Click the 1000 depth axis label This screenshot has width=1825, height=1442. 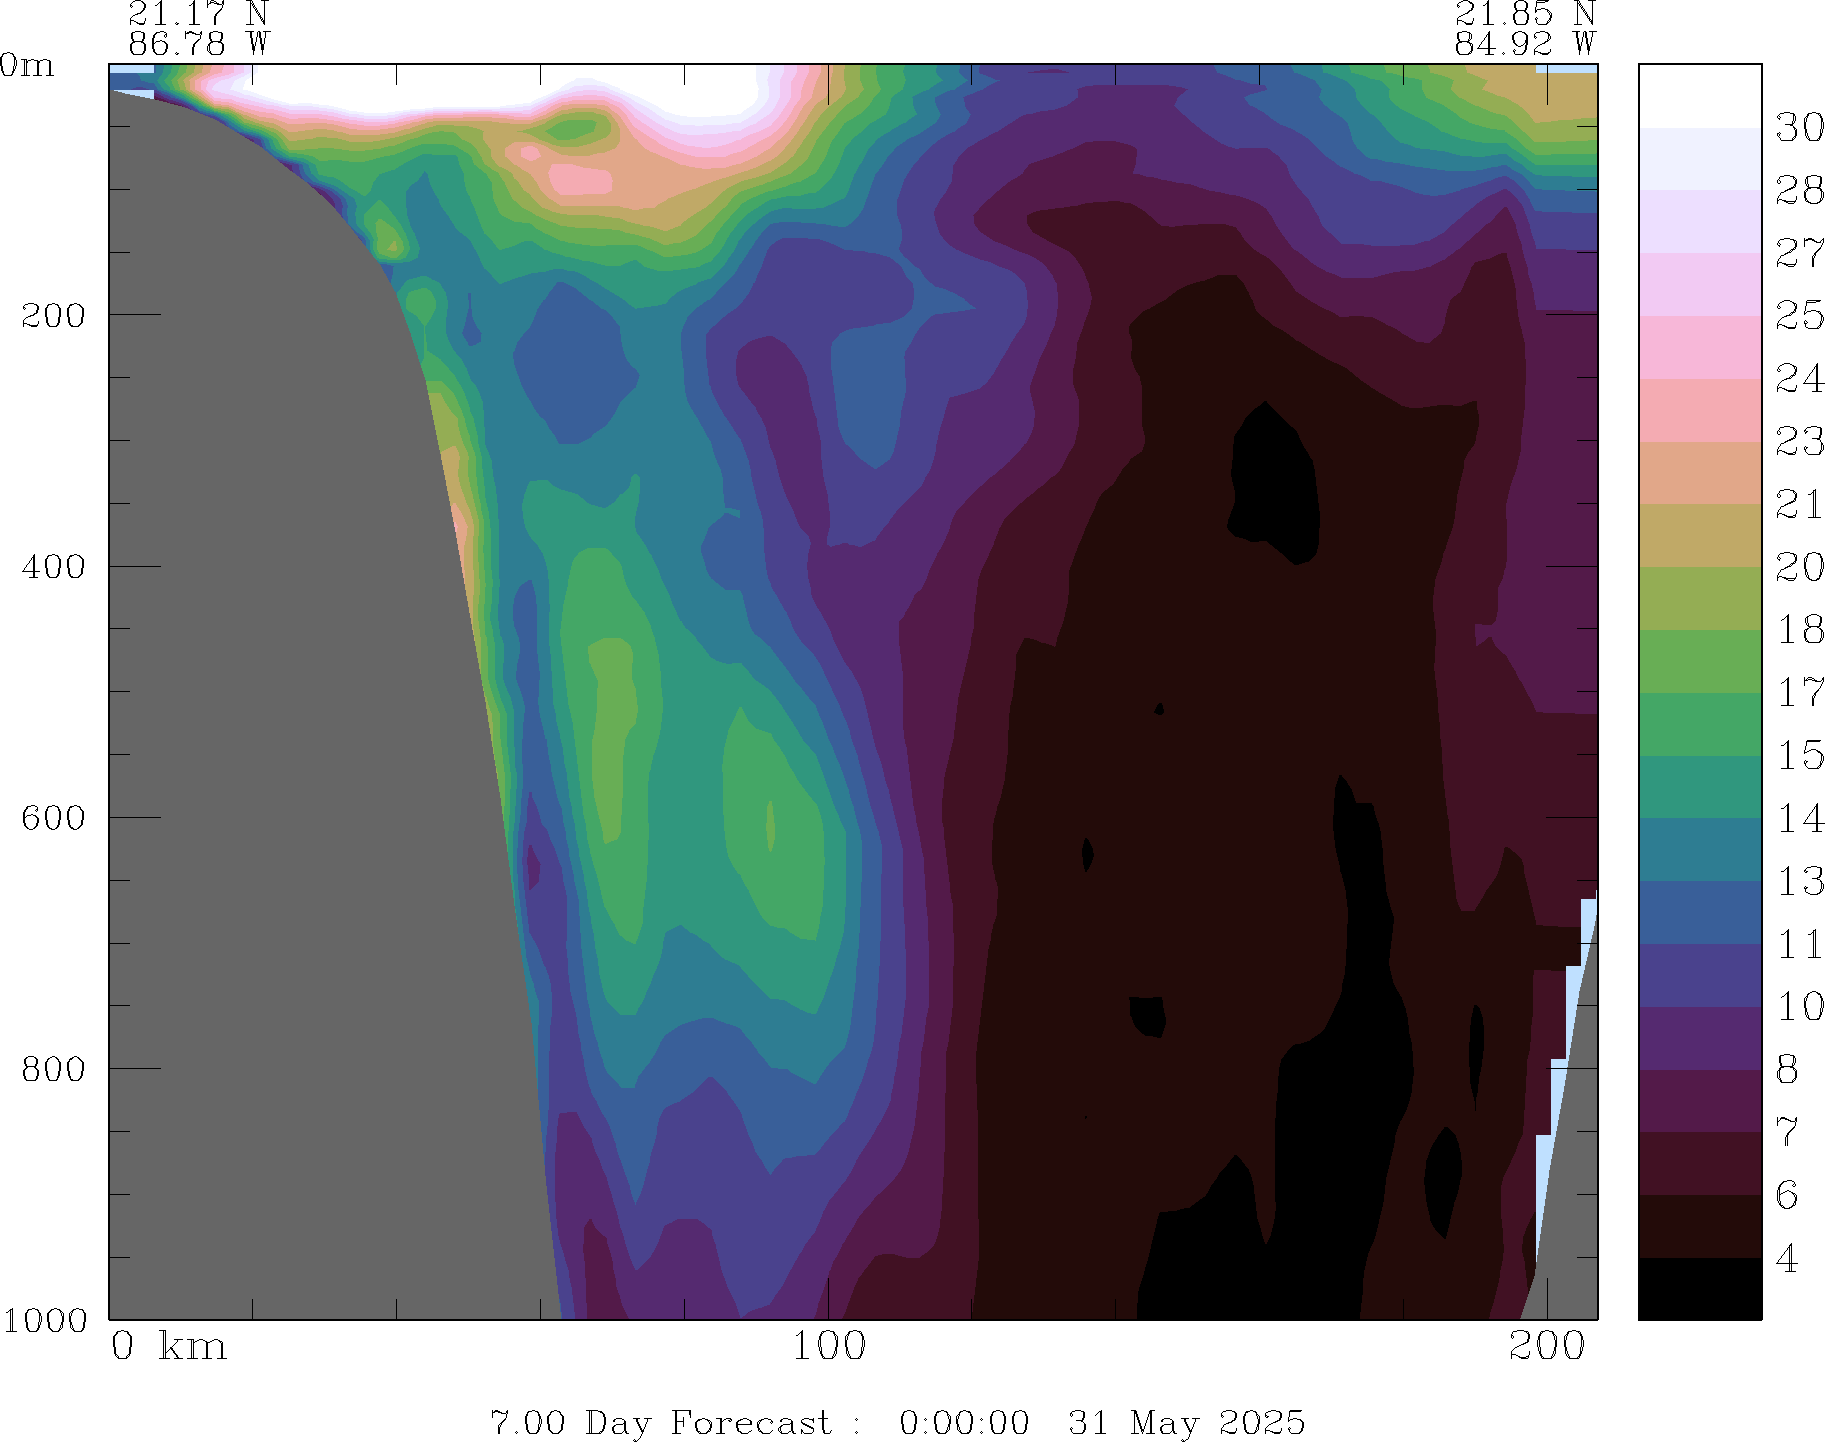pyautogui.click(x=44, y=1321)
